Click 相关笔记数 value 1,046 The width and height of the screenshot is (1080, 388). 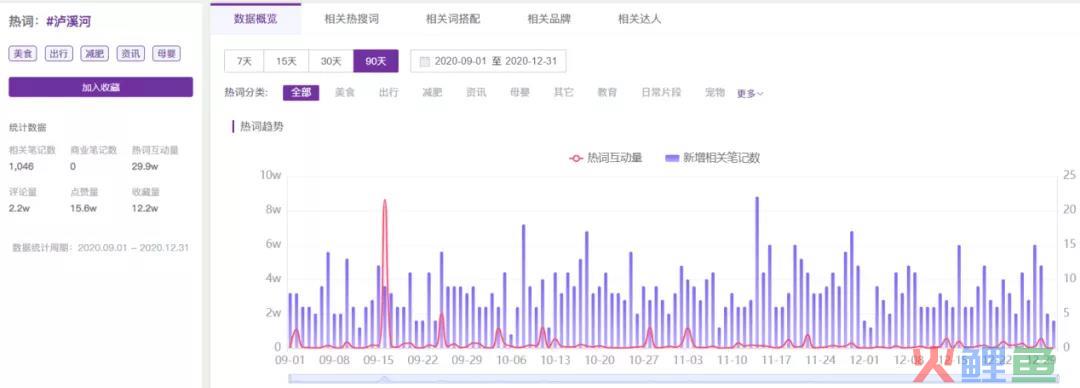tap(21, 167)
